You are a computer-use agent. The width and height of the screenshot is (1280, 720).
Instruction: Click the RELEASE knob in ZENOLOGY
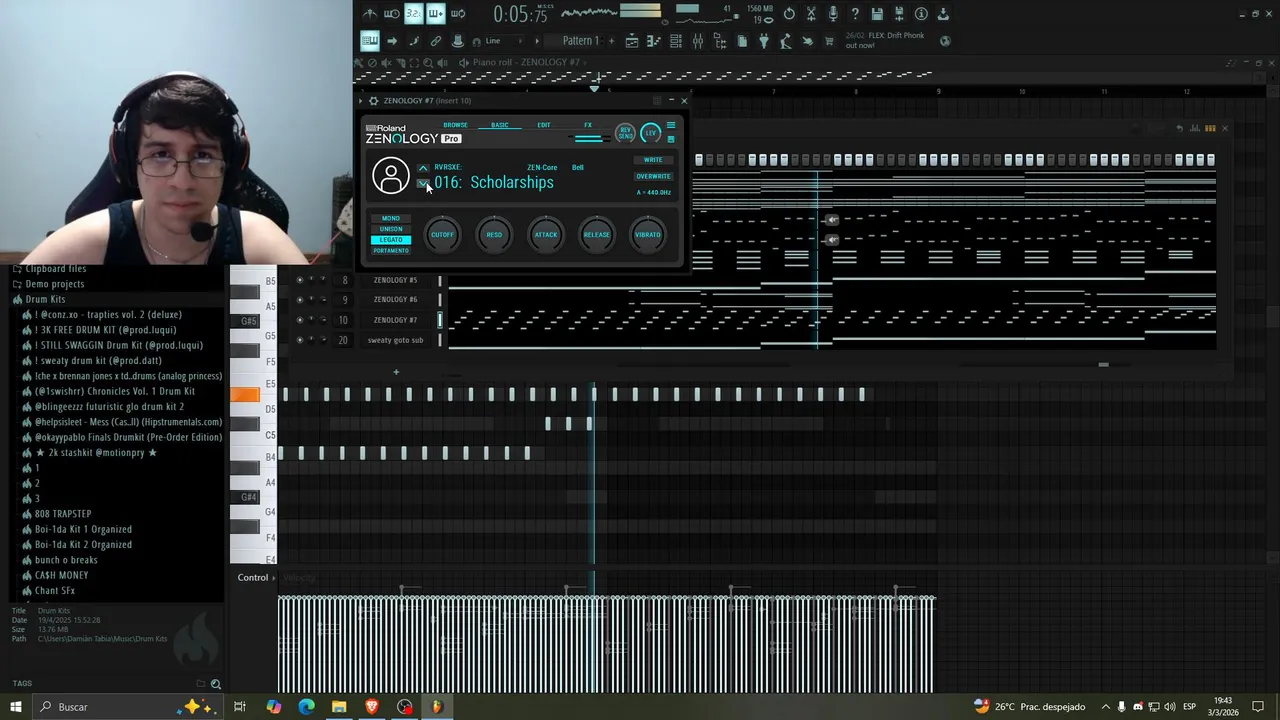pos(597,235)
